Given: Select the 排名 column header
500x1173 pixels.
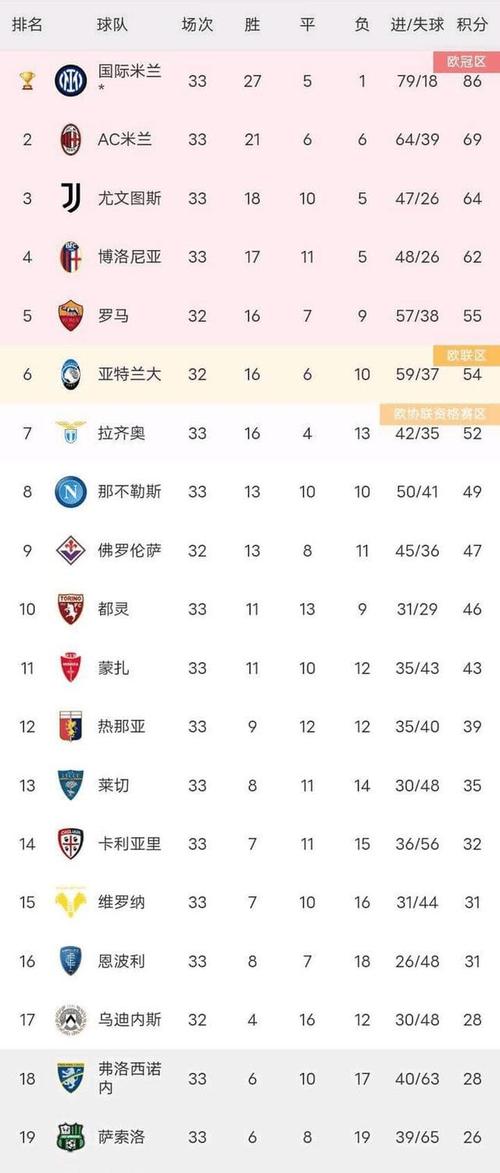Looking at the screenshot, I should click(27, 24).
